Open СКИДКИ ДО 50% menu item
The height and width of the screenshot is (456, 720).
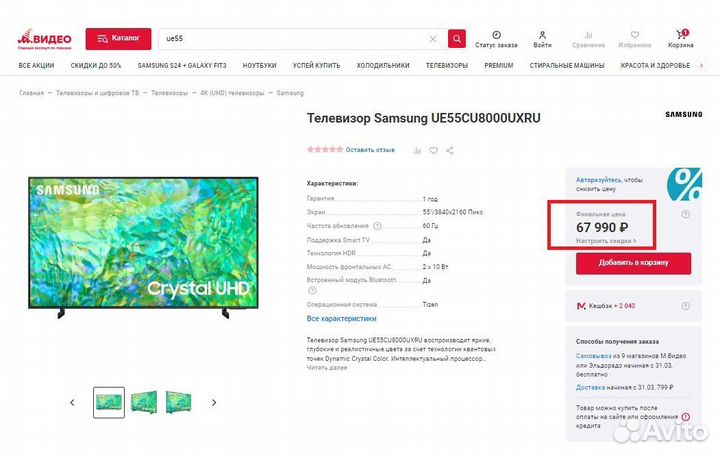[x=96, y=66]
